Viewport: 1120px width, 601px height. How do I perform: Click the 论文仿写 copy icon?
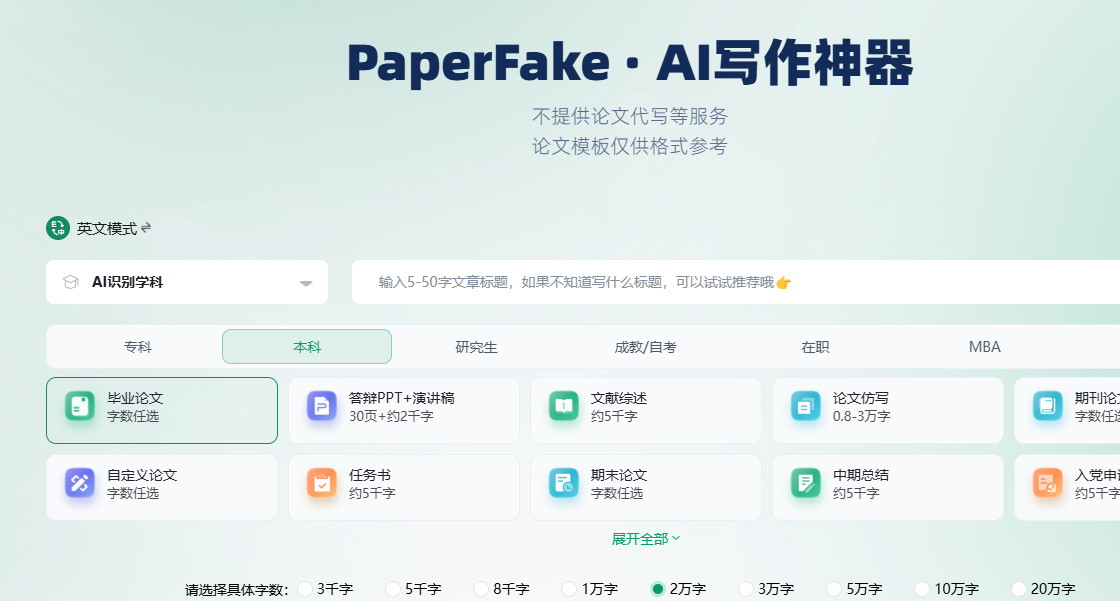pos(806,407)
